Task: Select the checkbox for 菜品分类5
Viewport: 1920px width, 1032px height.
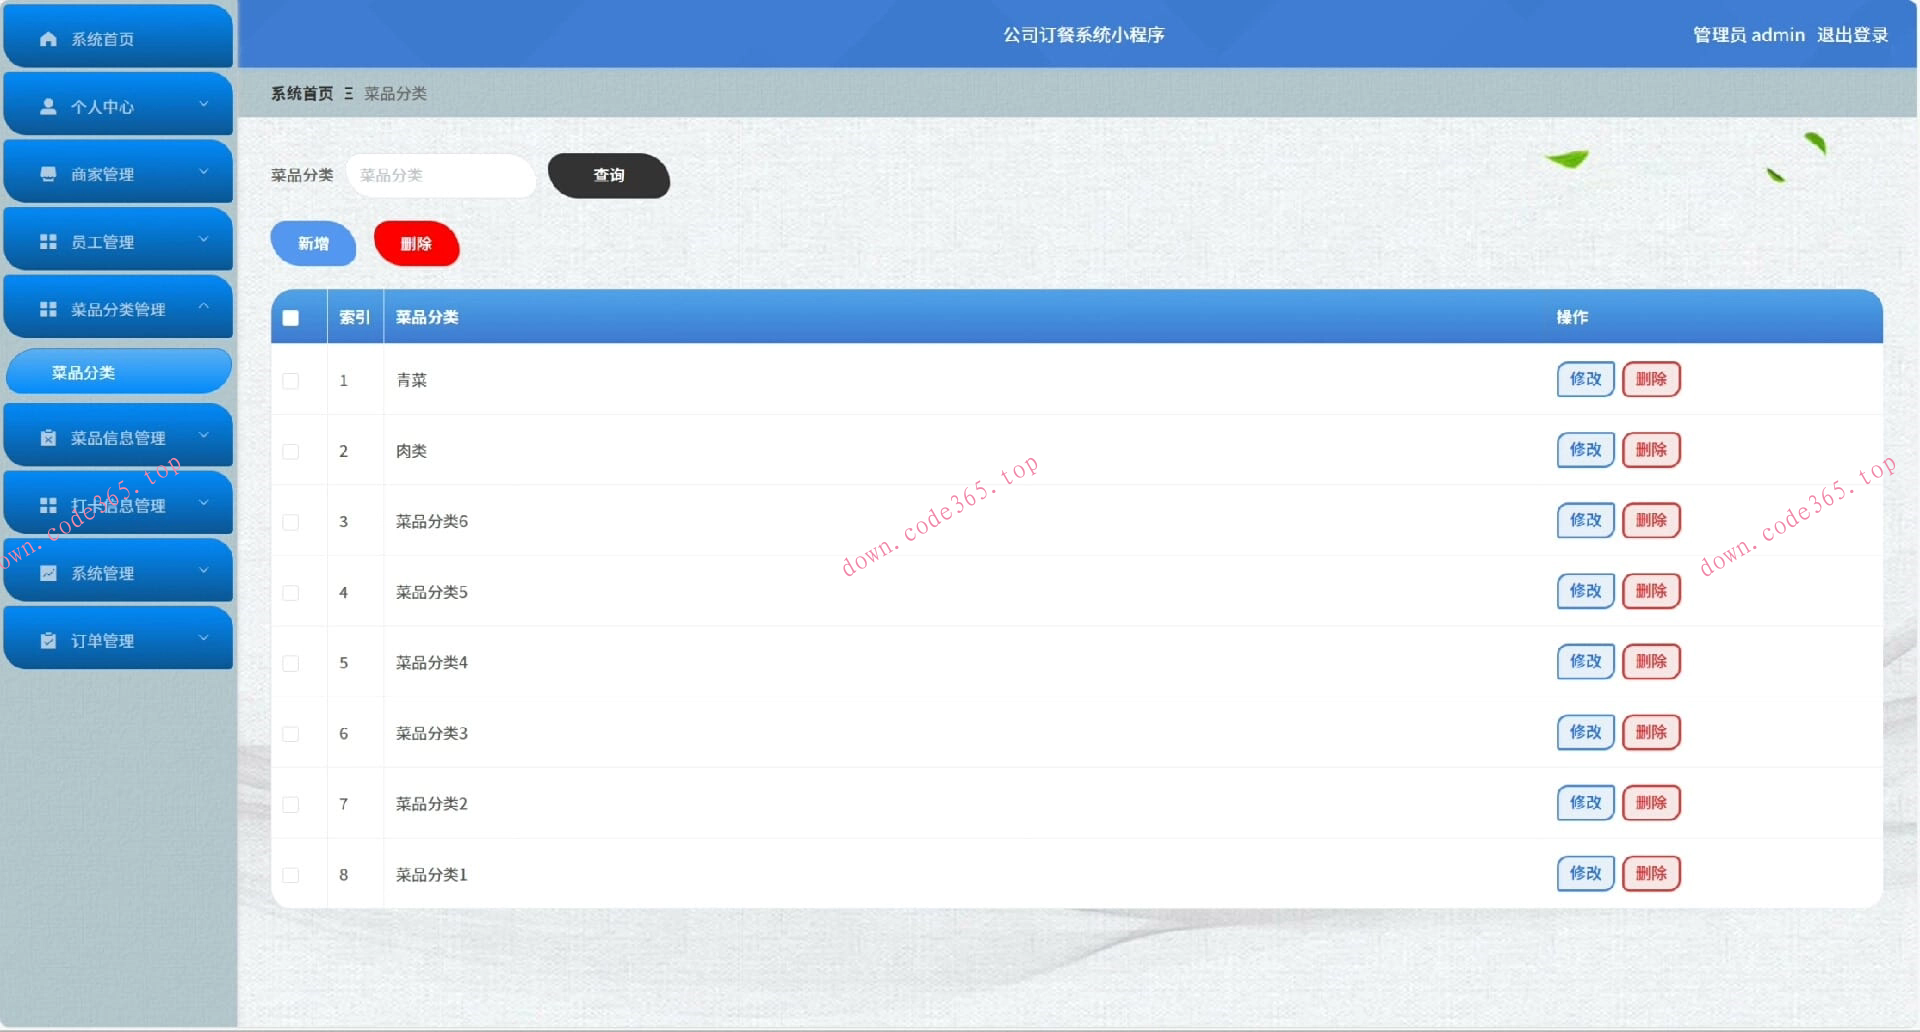Action: pyautogui.click(x=291, y=593)
